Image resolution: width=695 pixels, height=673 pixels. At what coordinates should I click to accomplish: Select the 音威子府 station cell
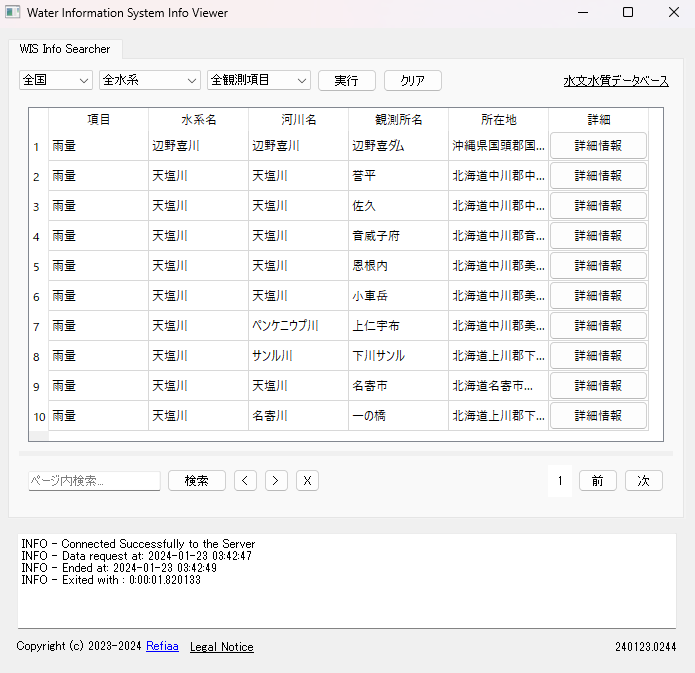click(x=398, y=236)
